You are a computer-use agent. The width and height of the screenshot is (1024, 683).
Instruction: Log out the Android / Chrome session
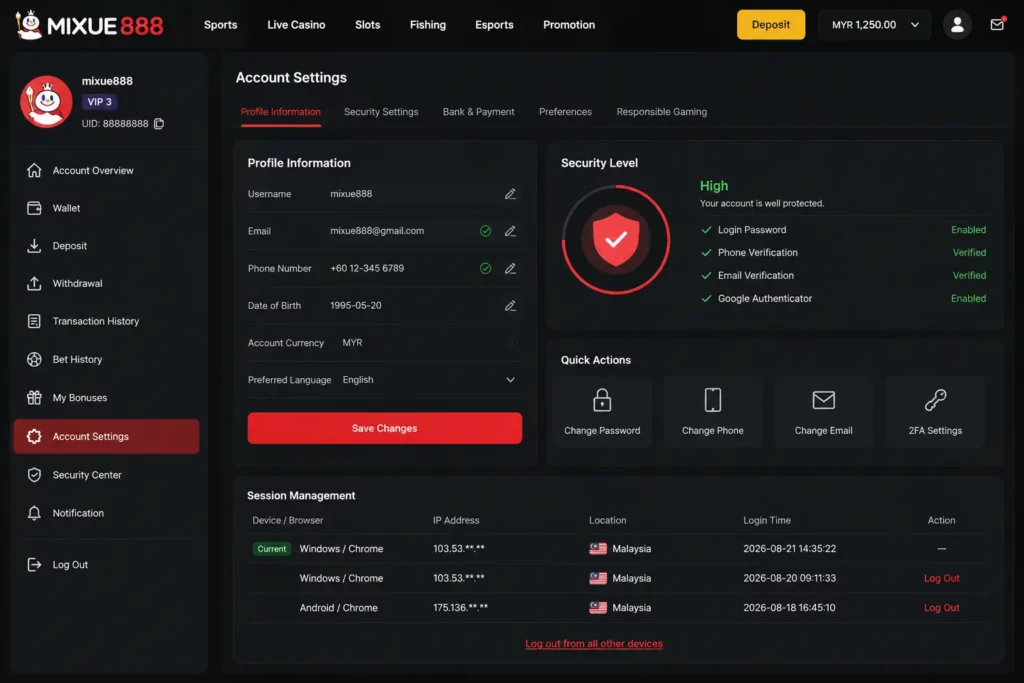click(941, 608)
